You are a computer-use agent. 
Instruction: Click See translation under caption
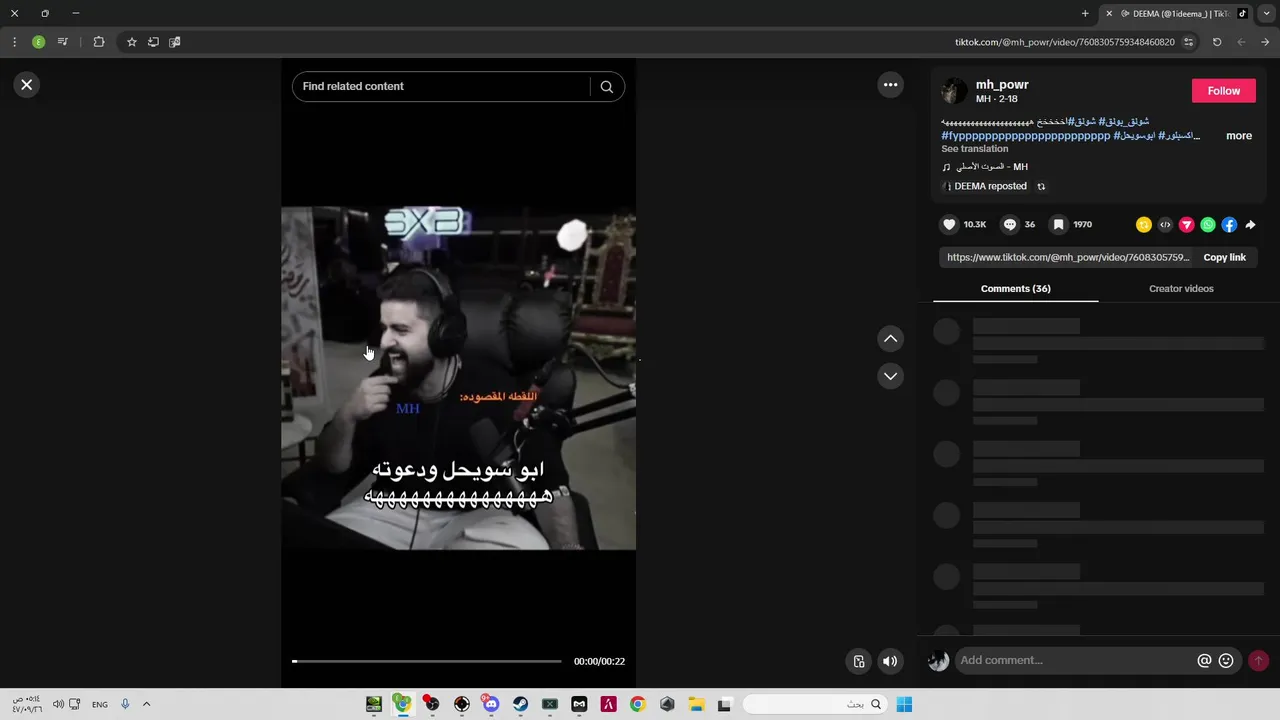pos(974,149)
